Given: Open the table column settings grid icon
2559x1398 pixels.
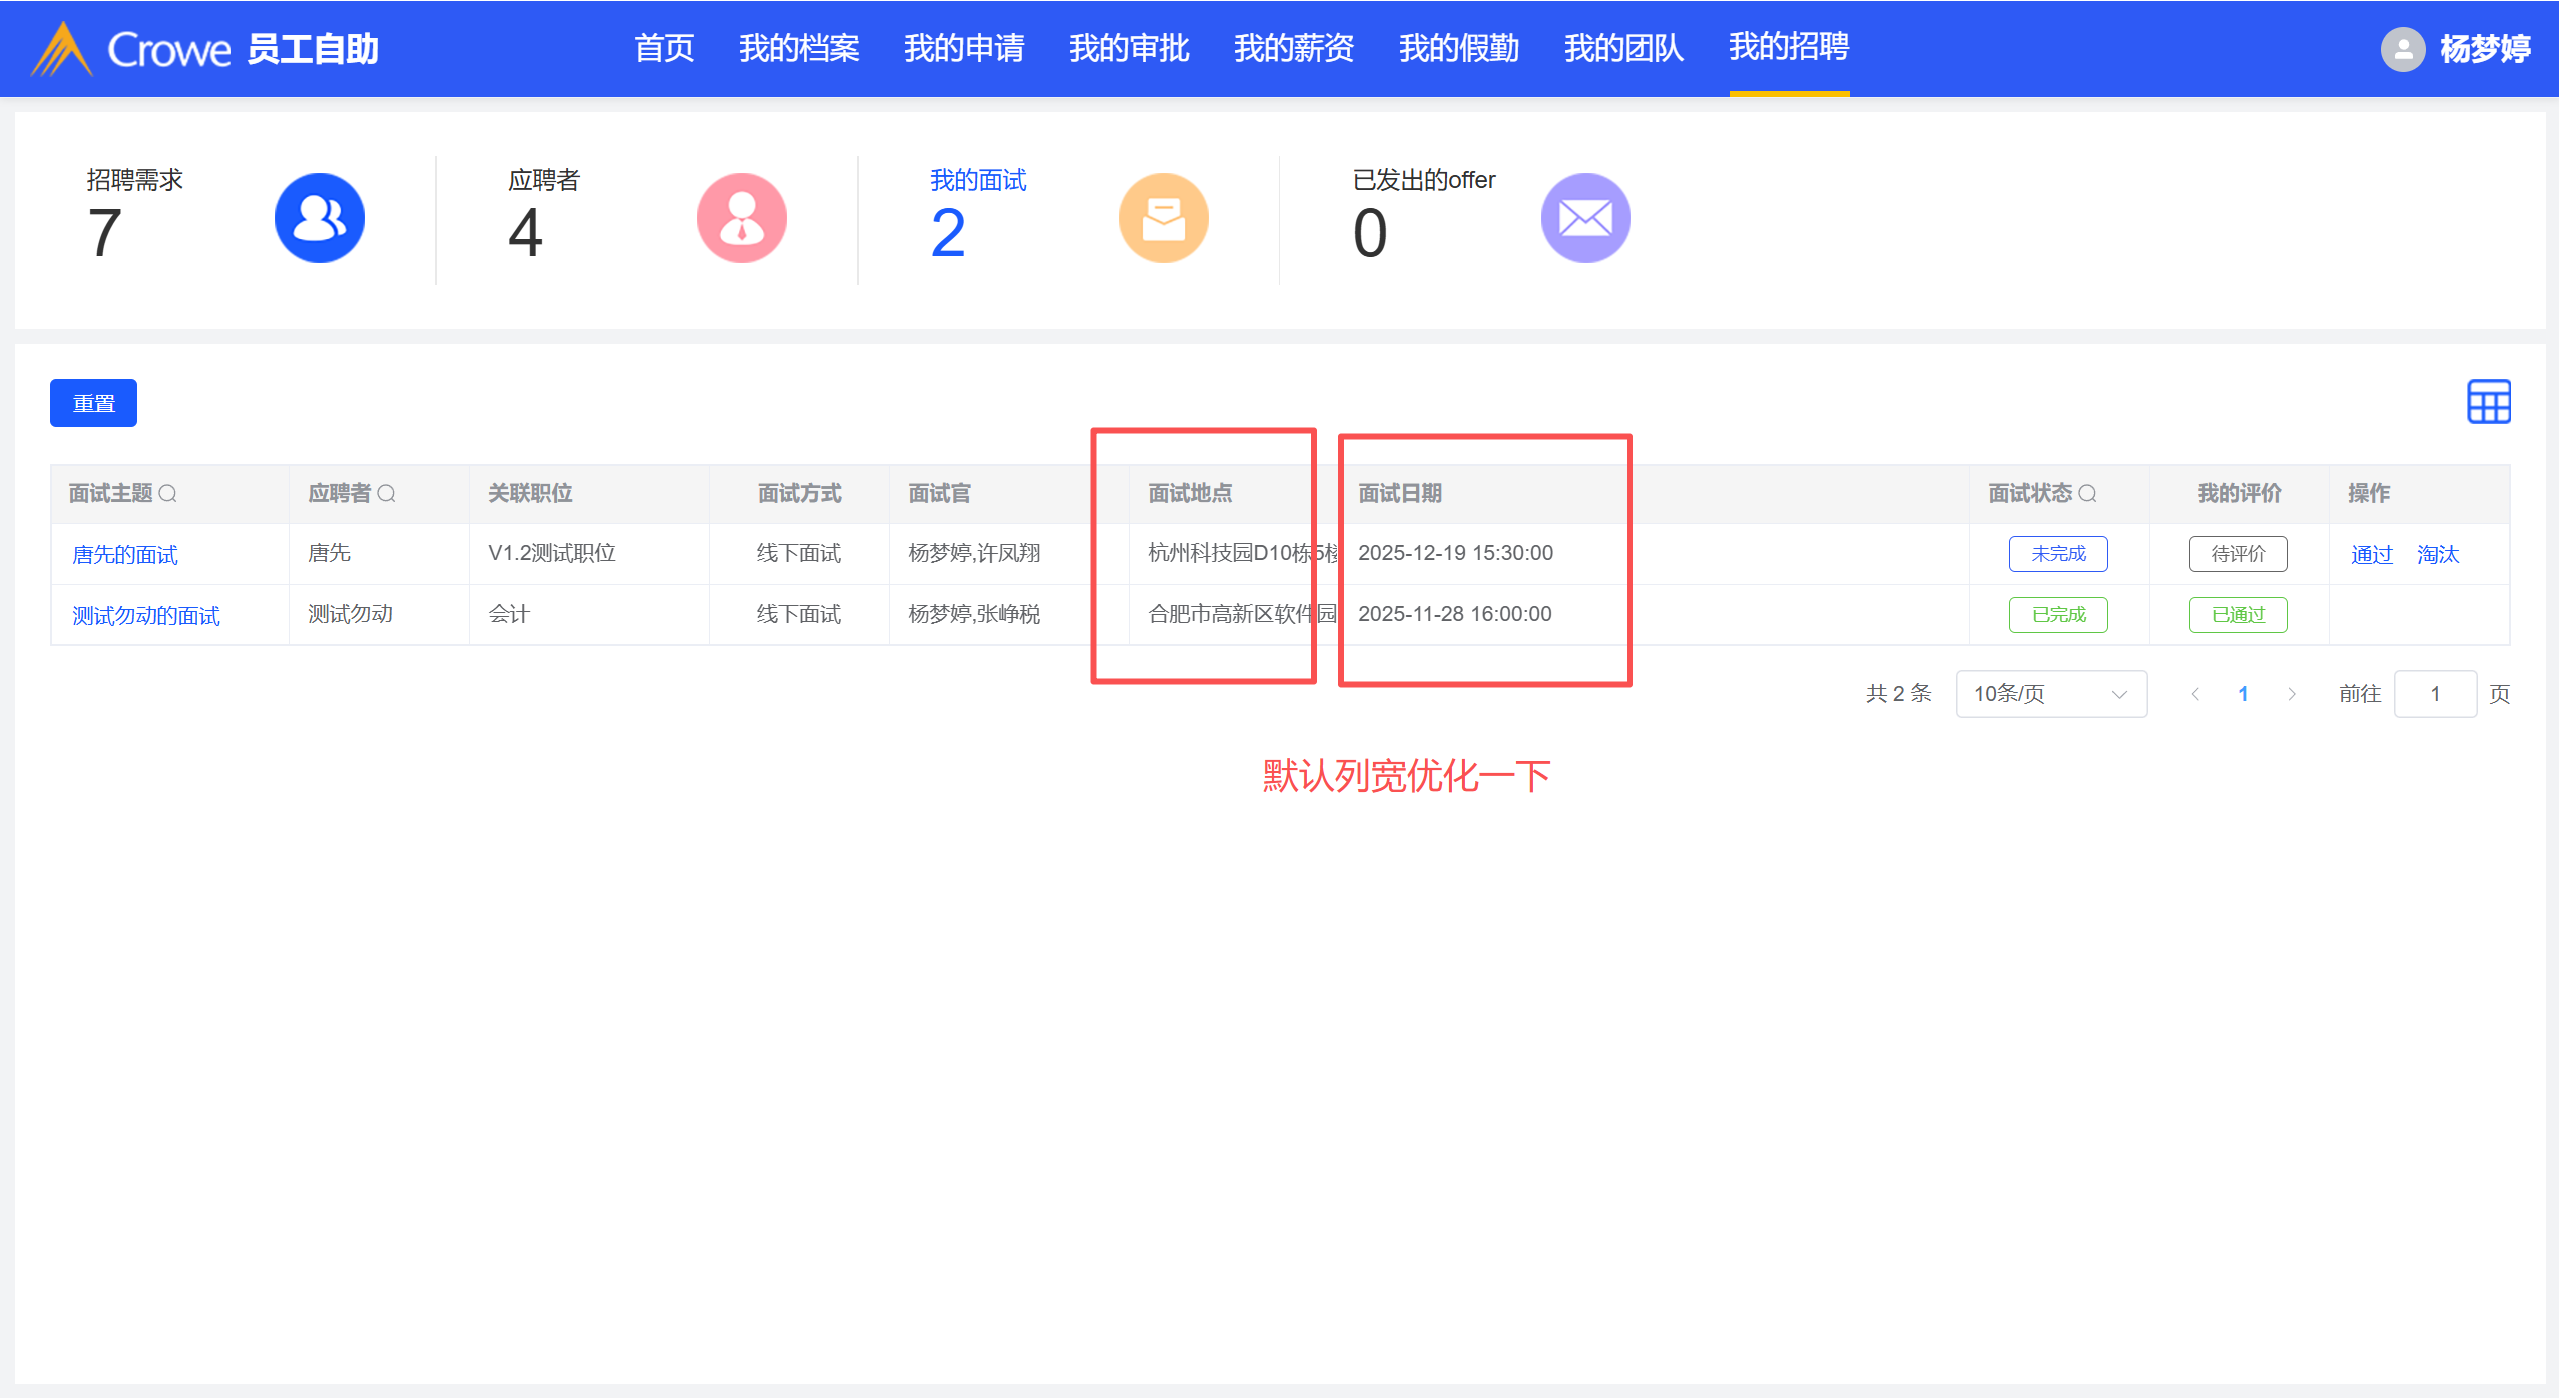Looking at the screenshot, I should (2488, 402).
